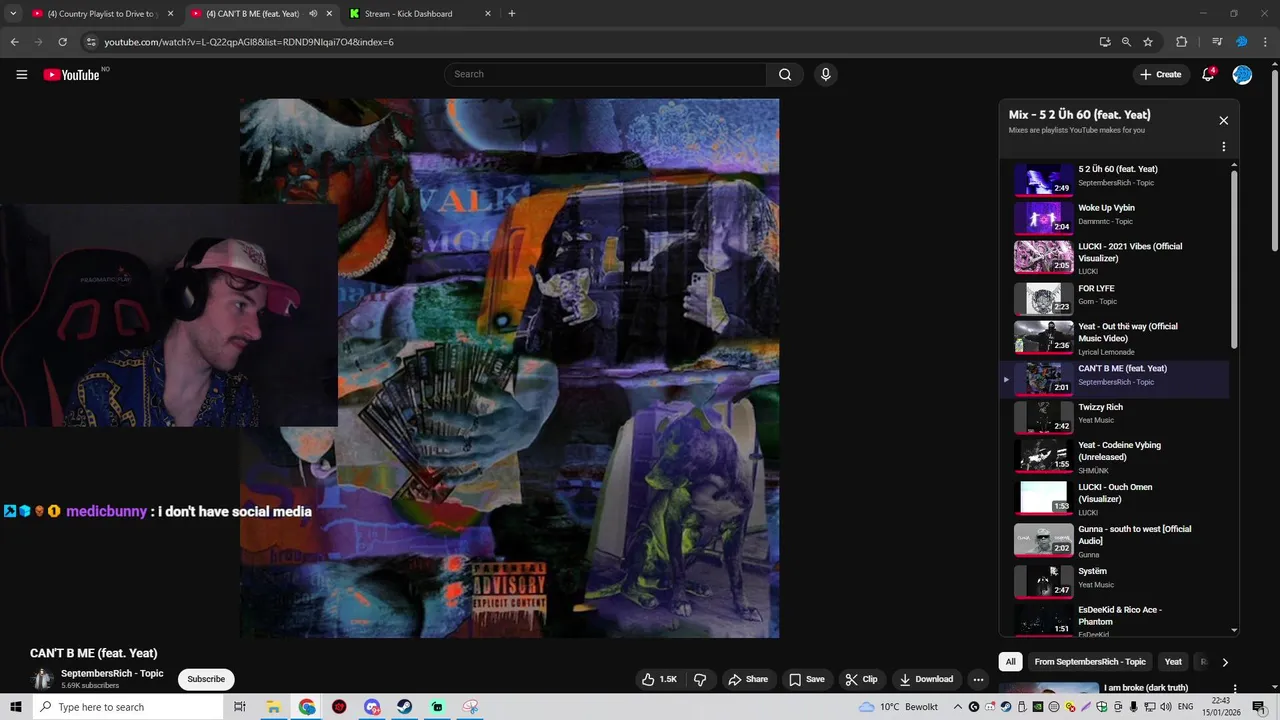Click the Create button
The width and height of the screenshot is (1280, 720).
1160,74
